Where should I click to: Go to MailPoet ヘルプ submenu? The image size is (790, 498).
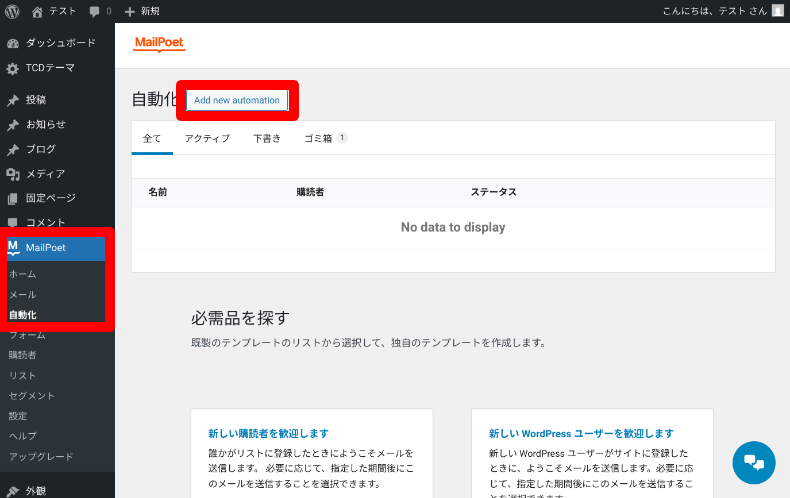[22, 436]
